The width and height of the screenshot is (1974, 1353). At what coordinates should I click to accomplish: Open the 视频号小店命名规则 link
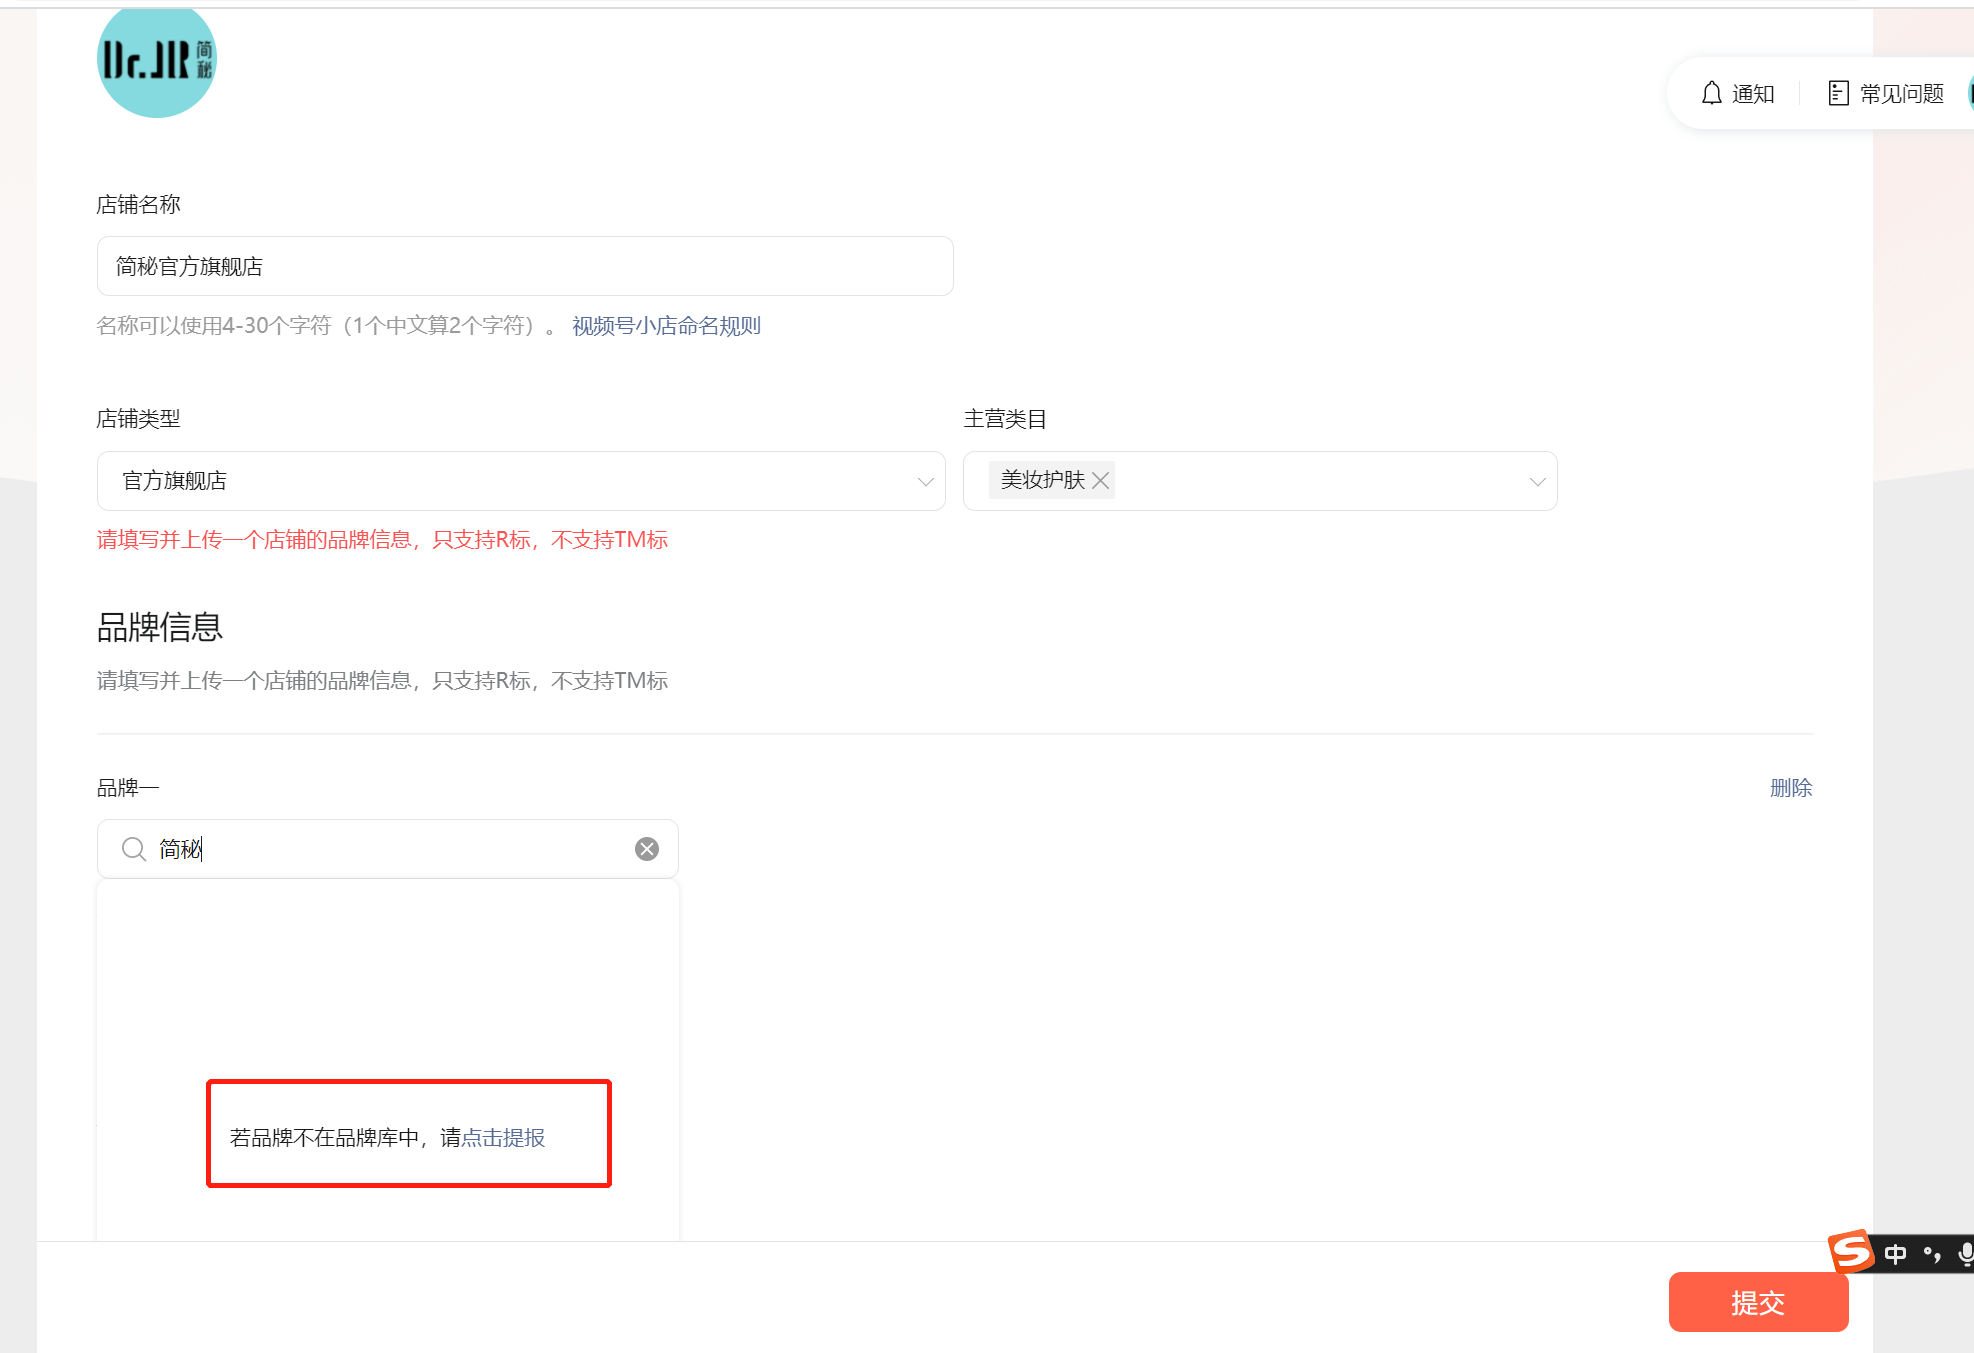pos(666,326)
